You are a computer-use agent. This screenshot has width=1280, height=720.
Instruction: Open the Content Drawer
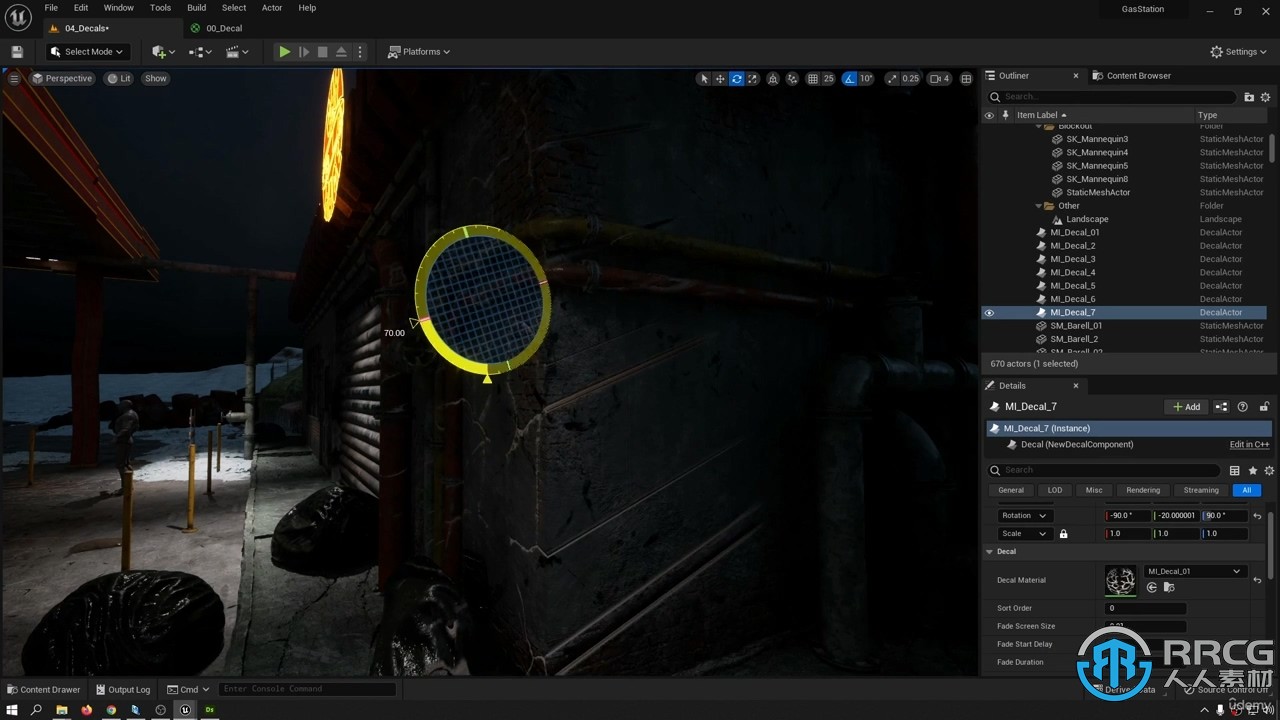click(x=44, y=690)
